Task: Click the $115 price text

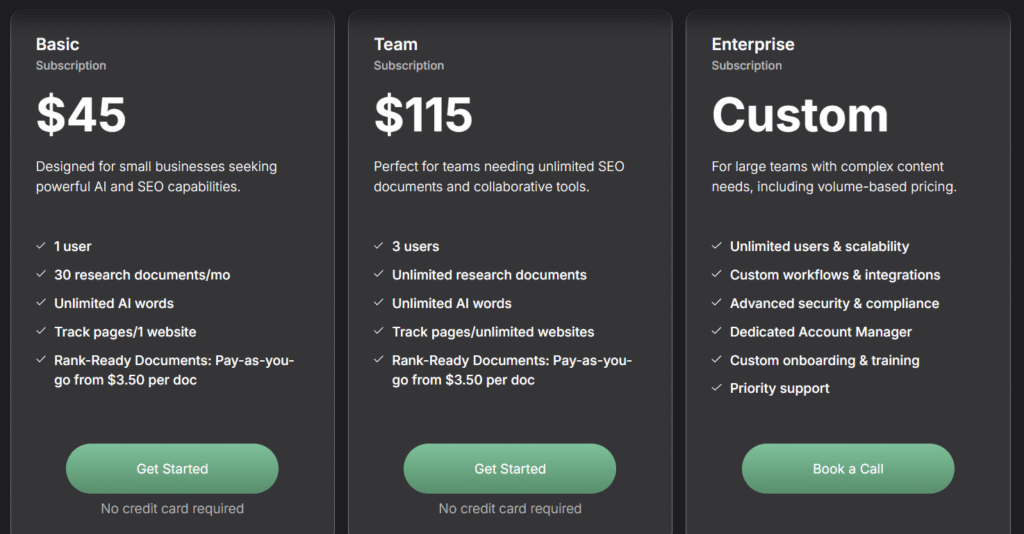Action: [423, 115]
